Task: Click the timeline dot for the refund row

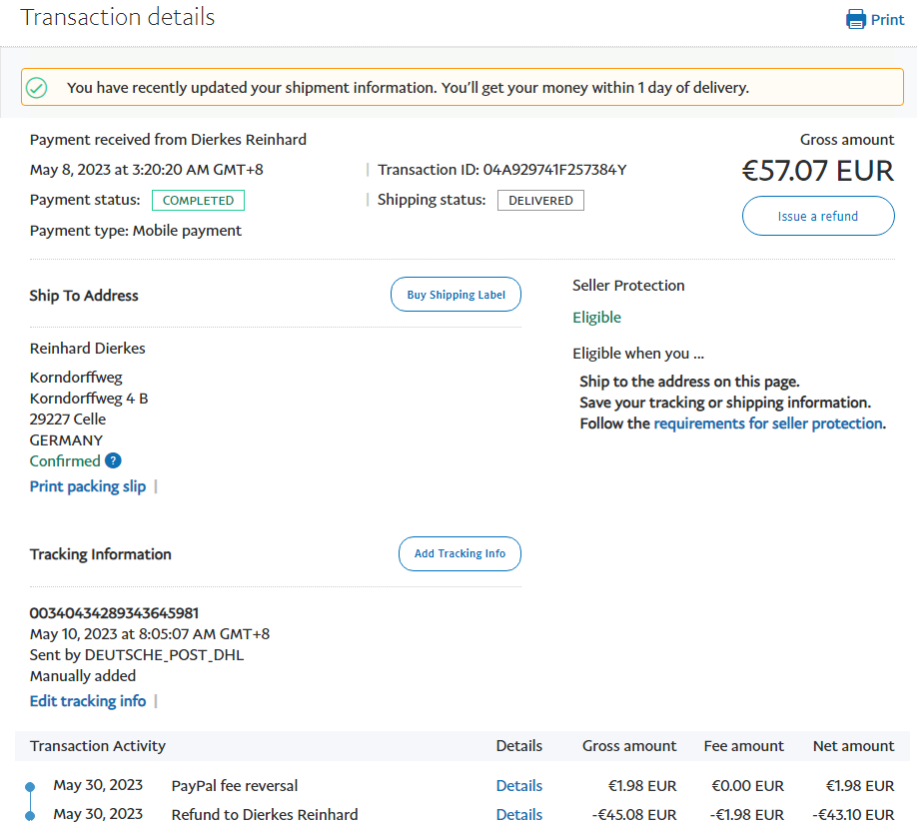Action: click(x=30, y=816)
